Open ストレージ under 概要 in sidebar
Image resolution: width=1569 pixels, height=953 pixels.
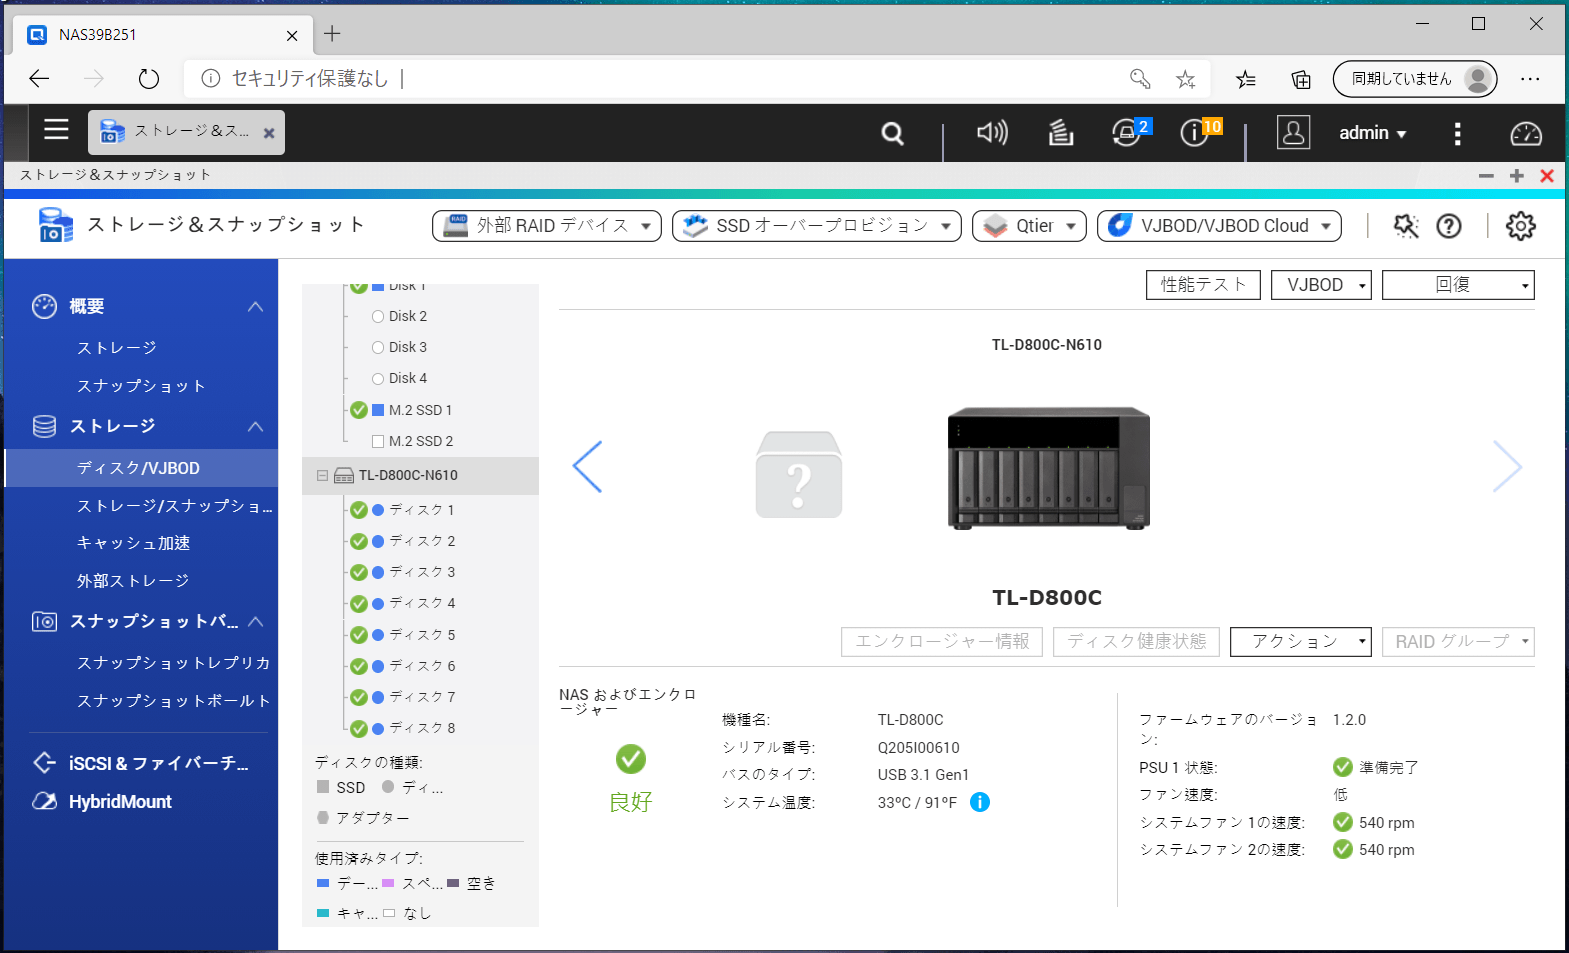pyautogui.click(x=117, y=348)
